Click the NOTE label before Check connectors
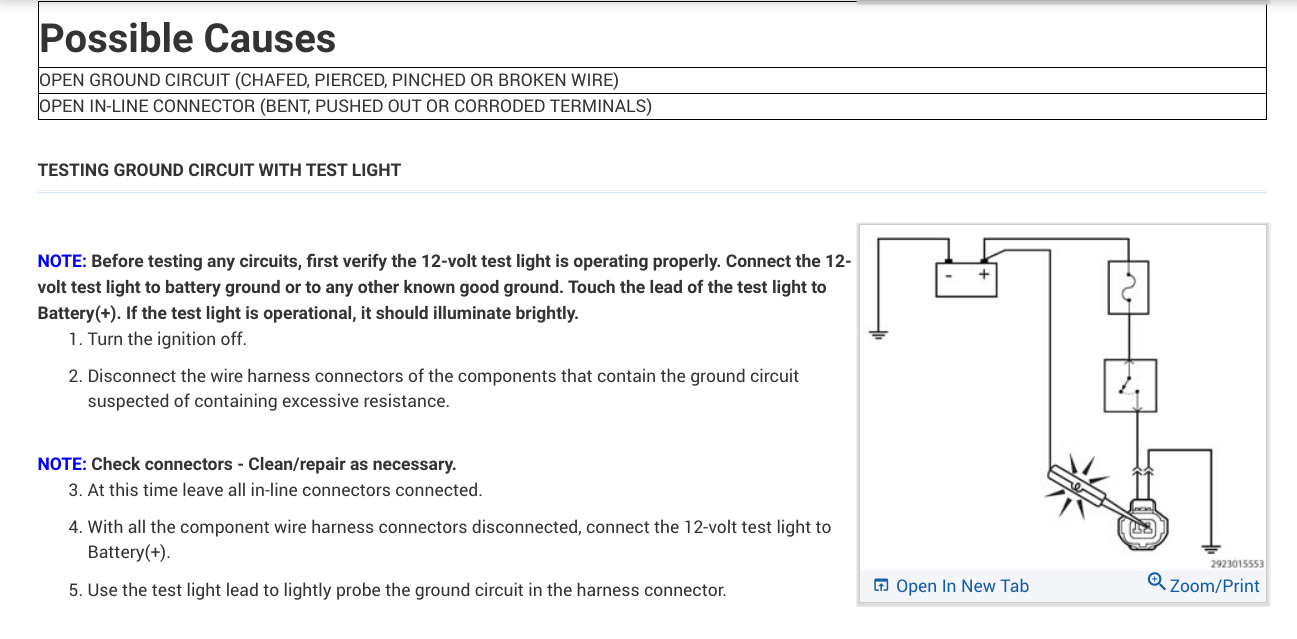The image size is (1297, 639). pos(61,464)
